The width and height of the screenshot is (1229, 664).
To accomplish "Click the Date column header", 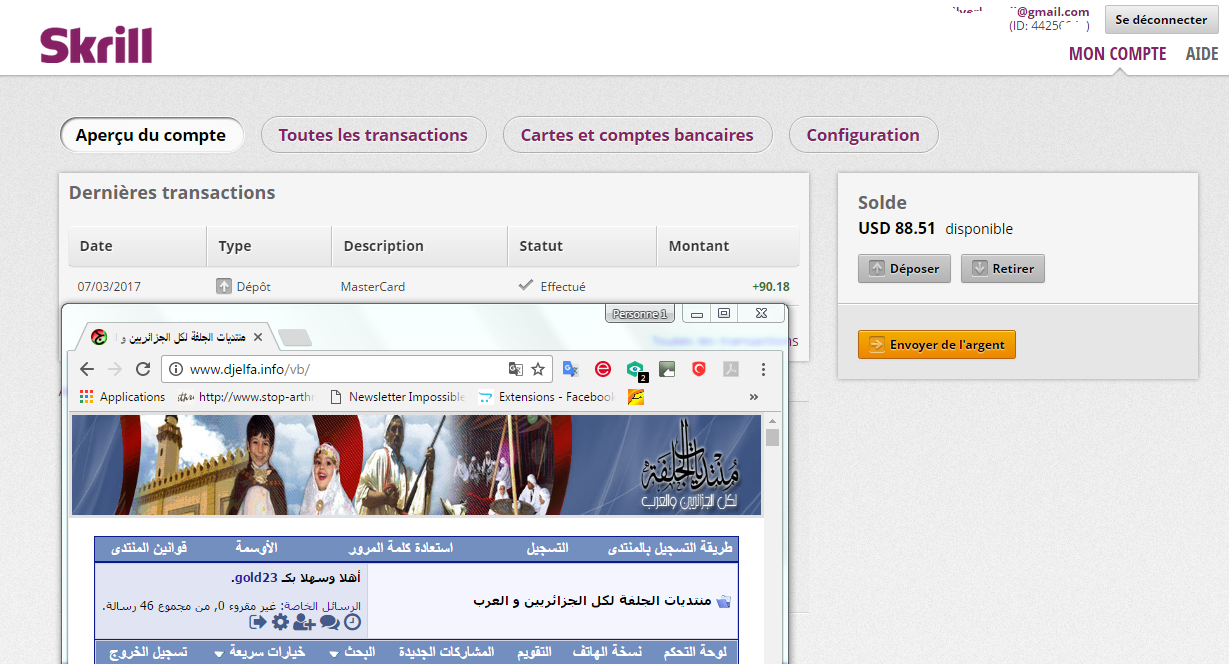I will pos(137,246).
